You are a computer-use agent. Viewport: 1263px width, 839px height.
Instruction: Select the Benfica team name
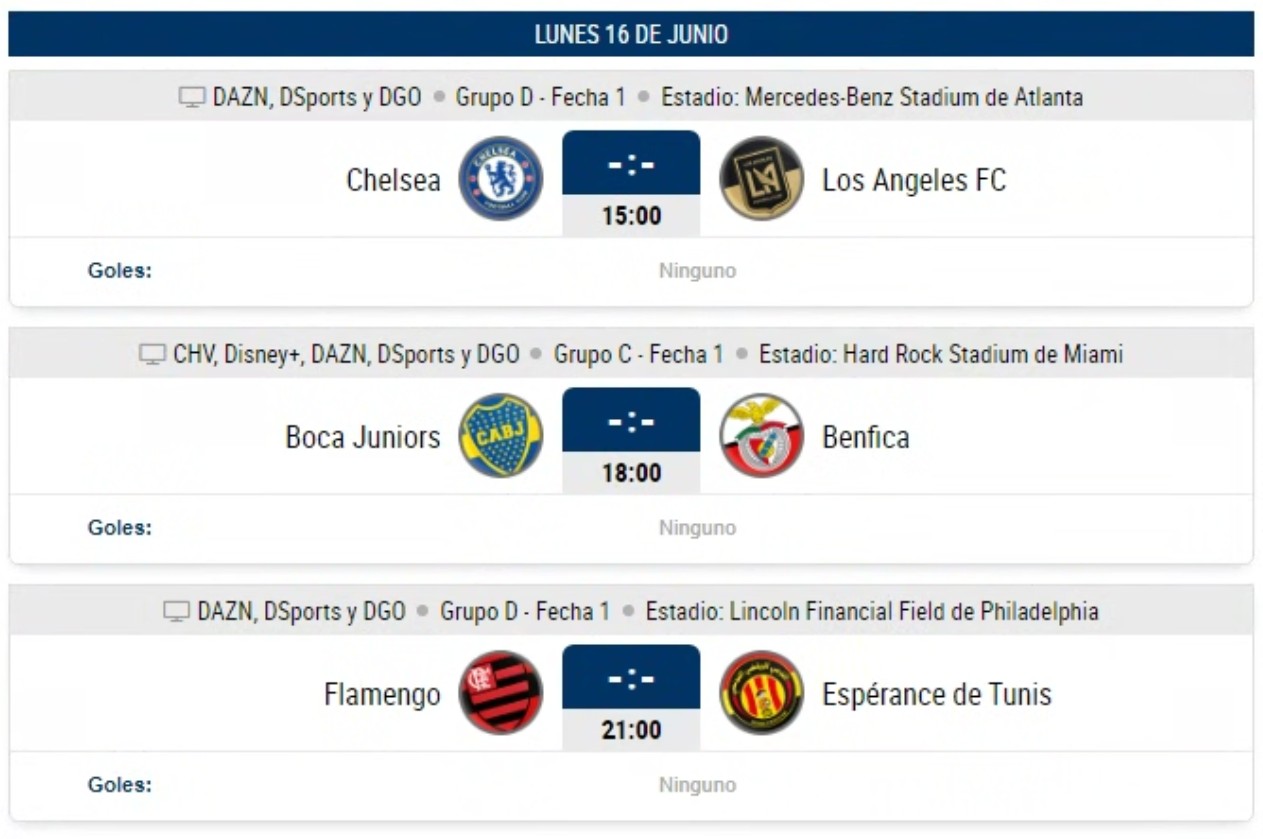(866, 437)
